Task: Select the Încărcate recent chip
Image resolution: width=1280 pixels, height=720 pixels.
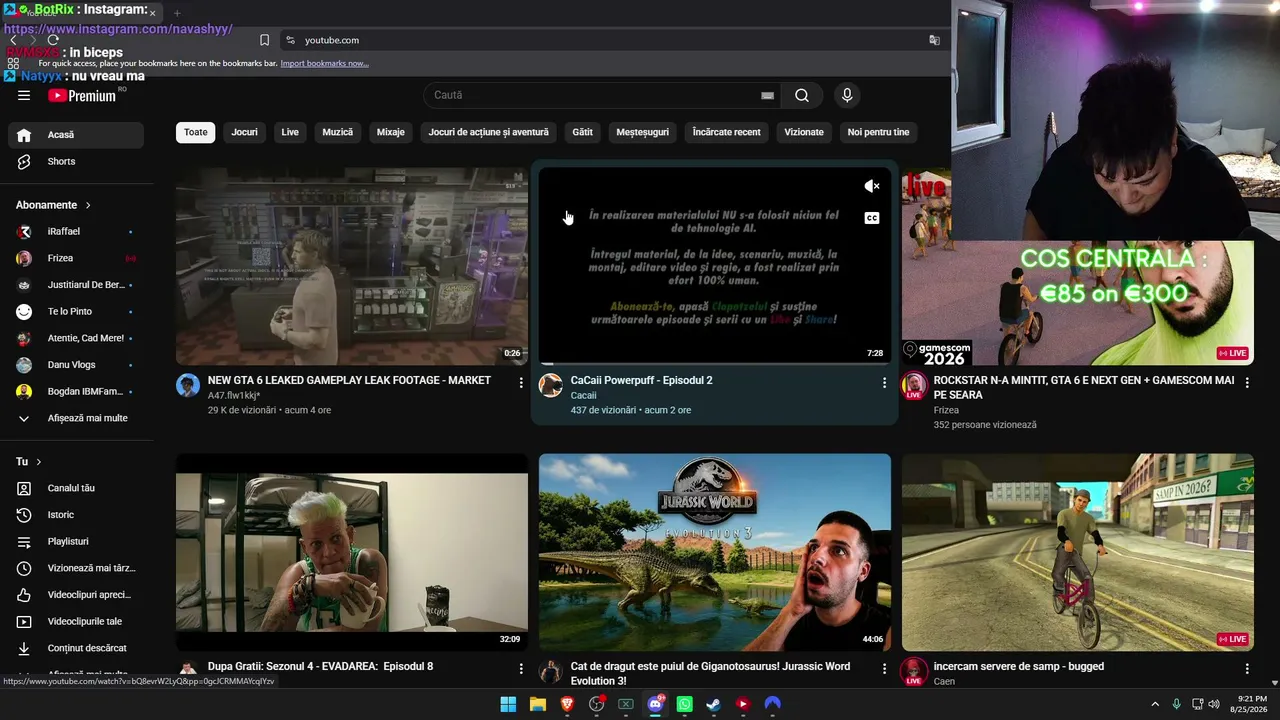Action: [x=727, y=132]
